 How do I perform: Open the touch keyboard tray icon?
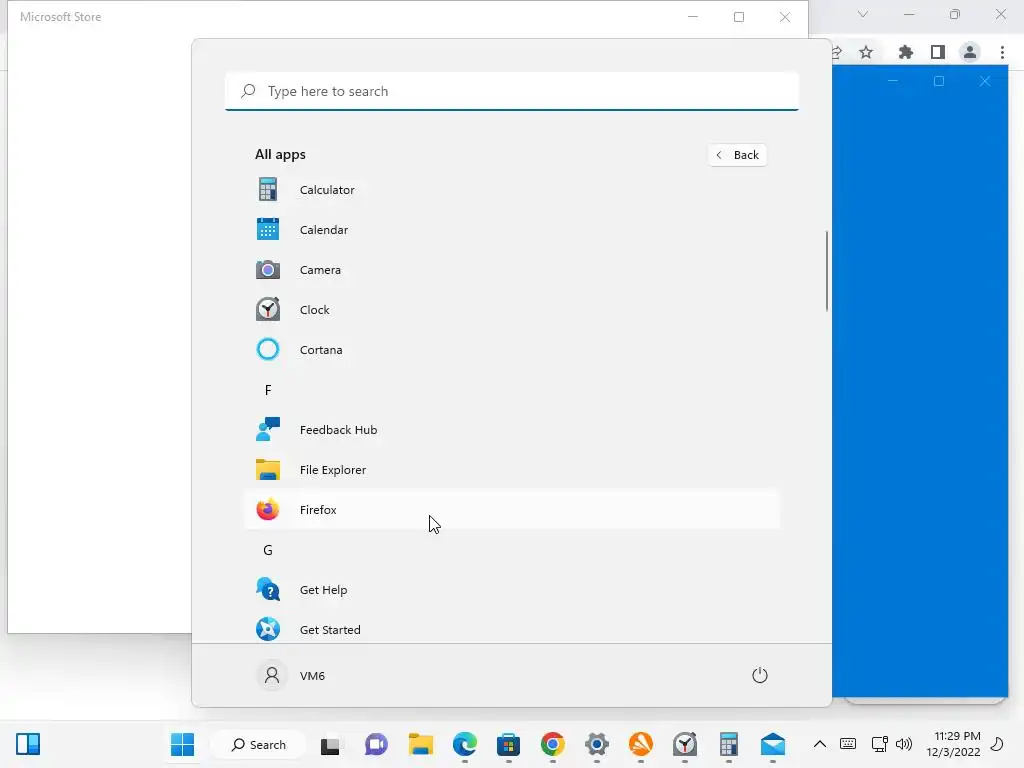848,744
